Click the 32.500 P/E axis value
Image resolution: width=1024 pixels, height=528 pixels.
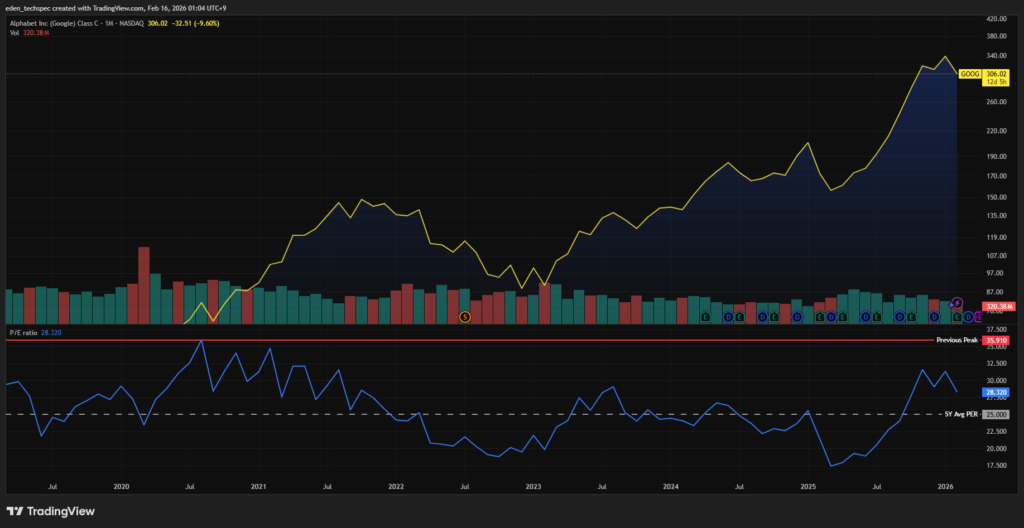click(997, 363)
